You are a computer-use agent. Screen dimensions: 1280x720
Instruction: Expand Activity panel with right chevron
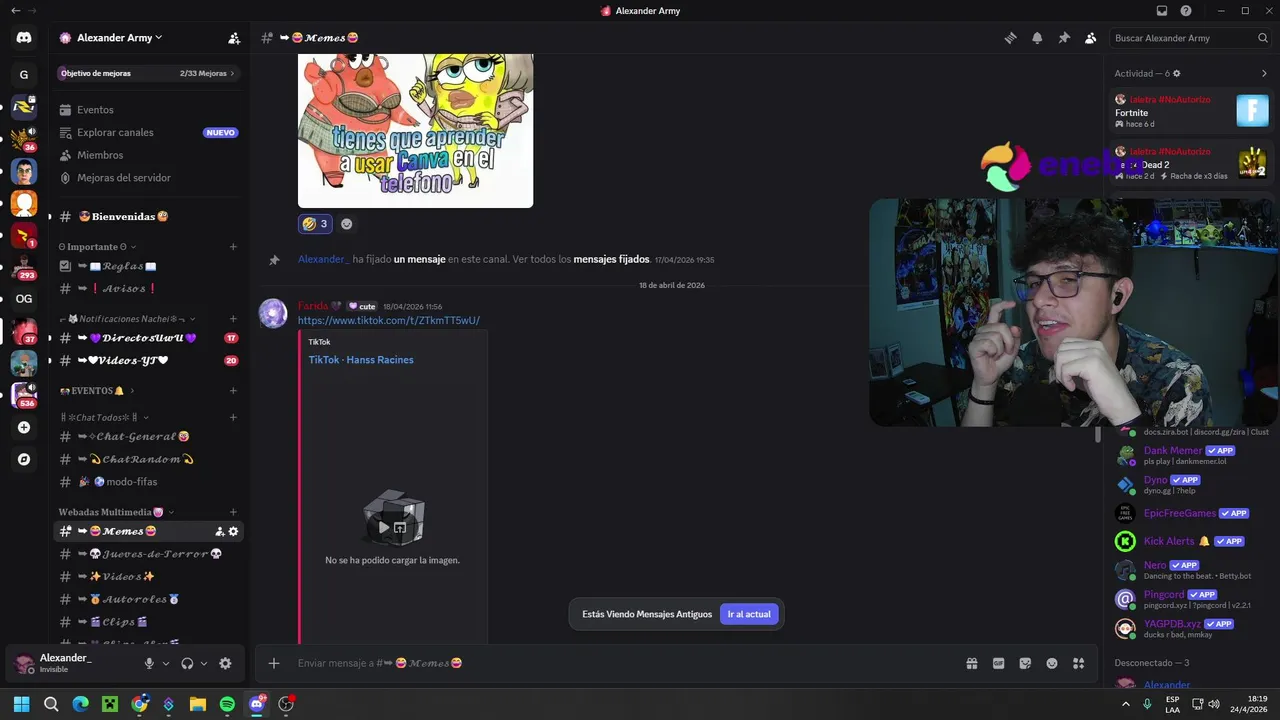(x=1264, y=73)
